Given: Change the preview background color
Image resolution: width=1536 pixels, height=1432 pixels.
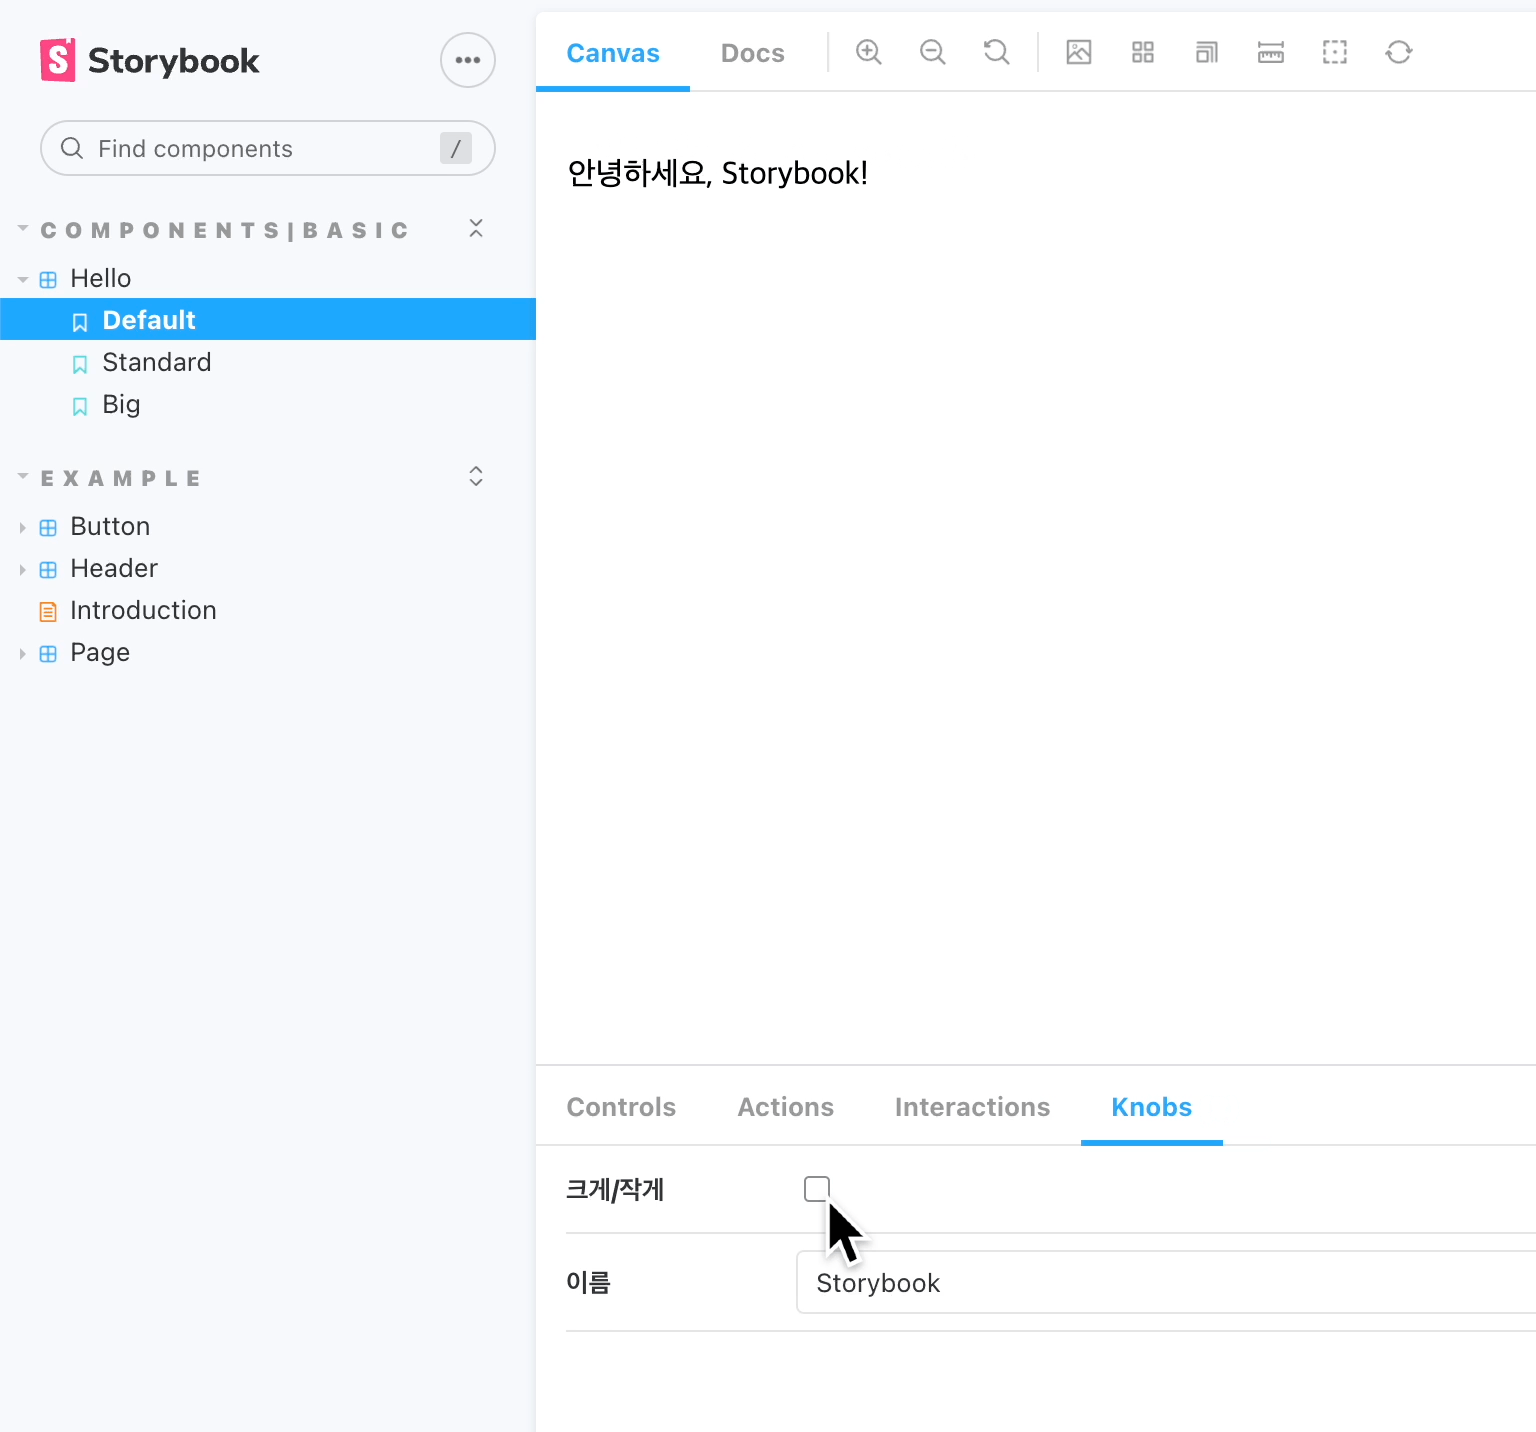Looking at the screenshot, I should [1079, 52].
